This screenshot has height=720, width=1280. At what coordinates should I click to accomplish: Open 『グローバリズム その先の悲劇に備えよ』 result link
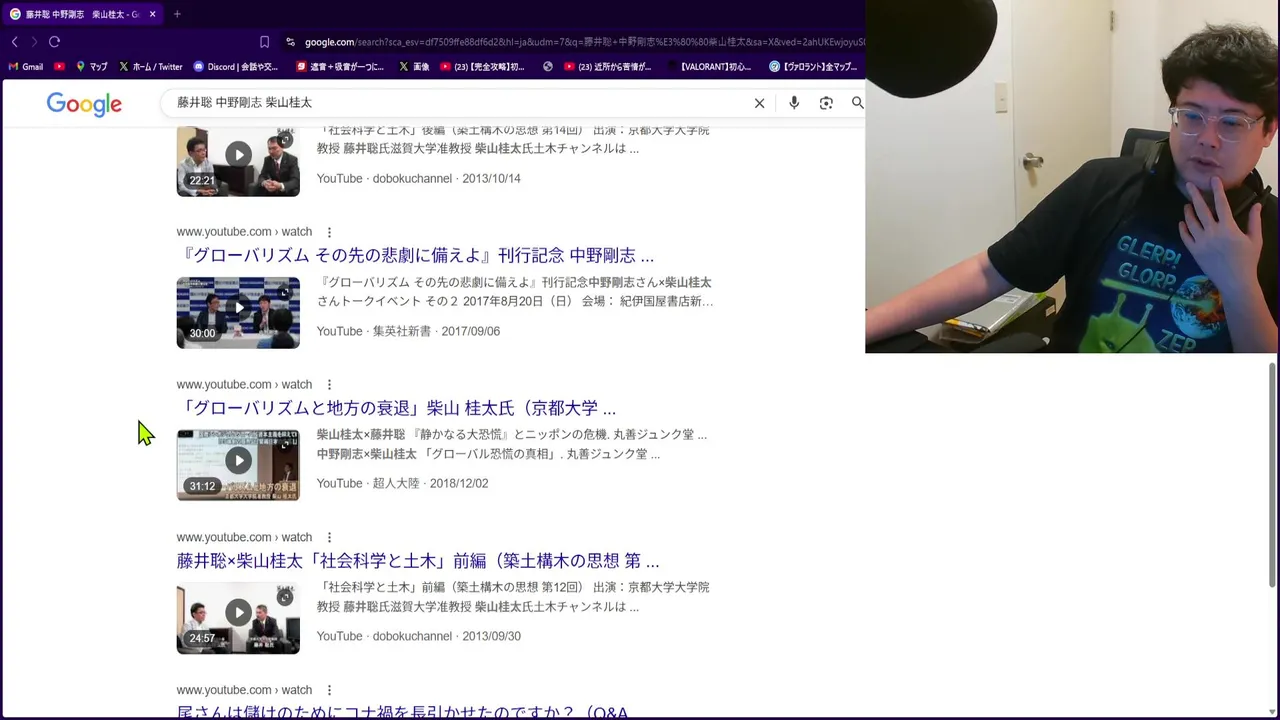415,255
